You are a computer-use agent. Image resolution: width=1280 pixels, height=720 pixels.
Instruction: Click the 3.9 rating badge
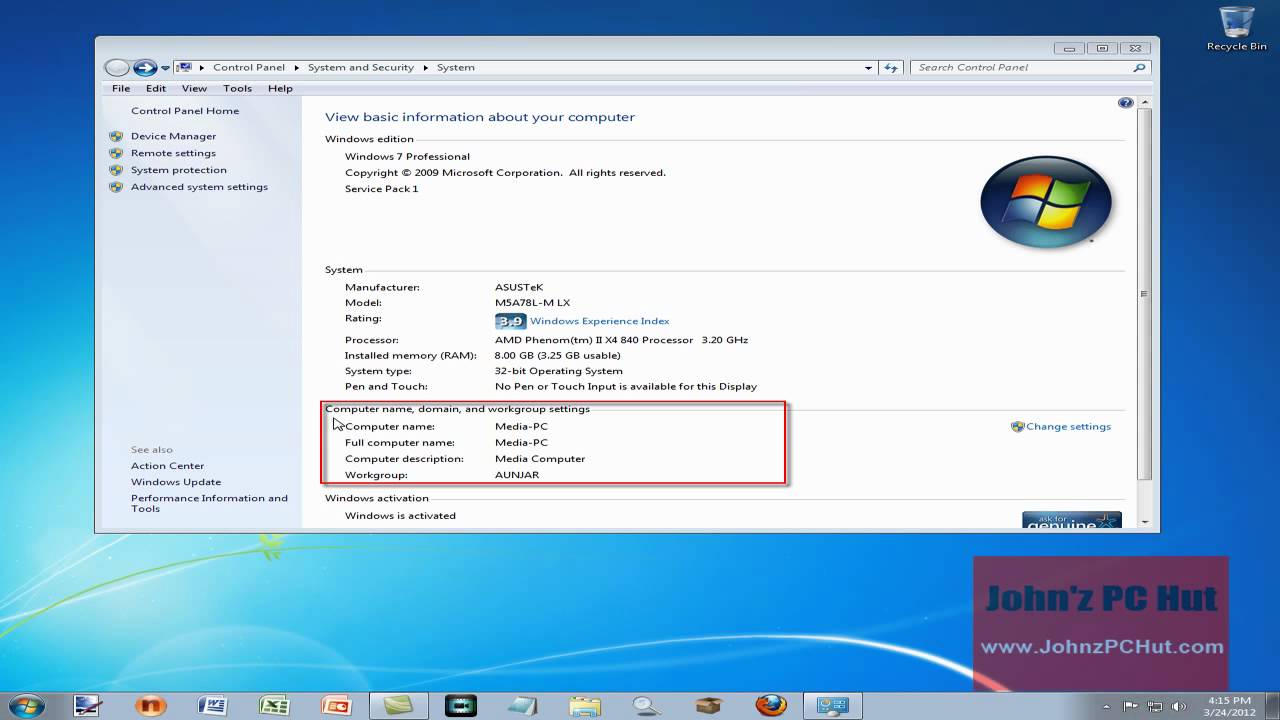coord(510,321)
